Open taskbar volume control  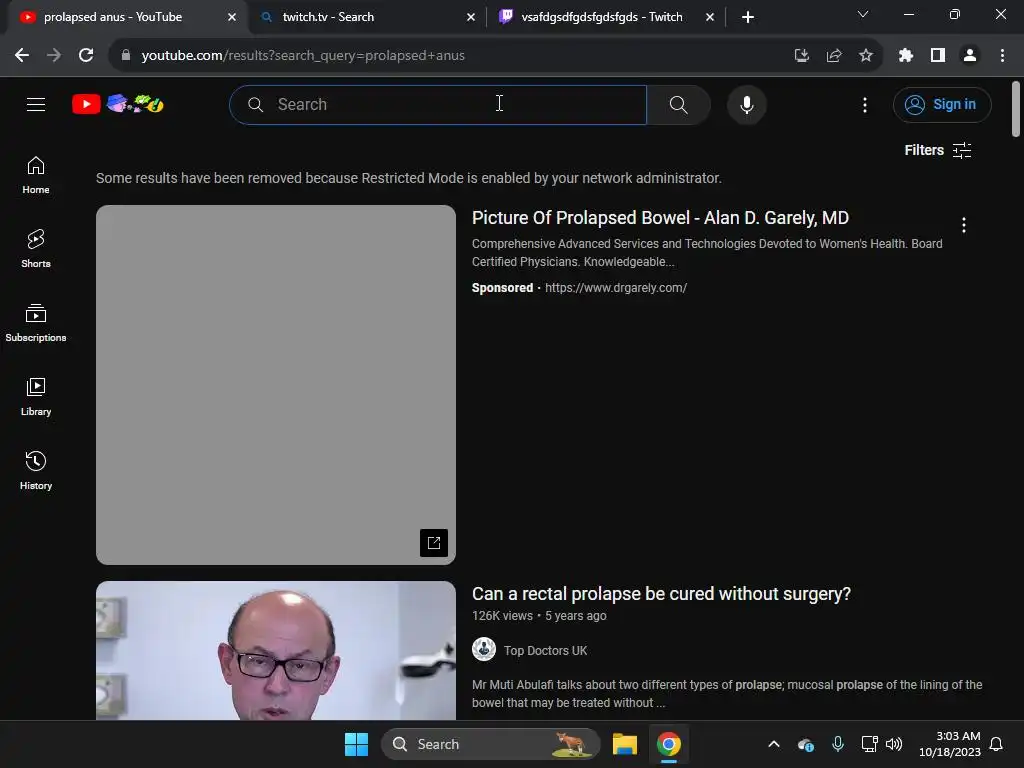coord(894,744)
